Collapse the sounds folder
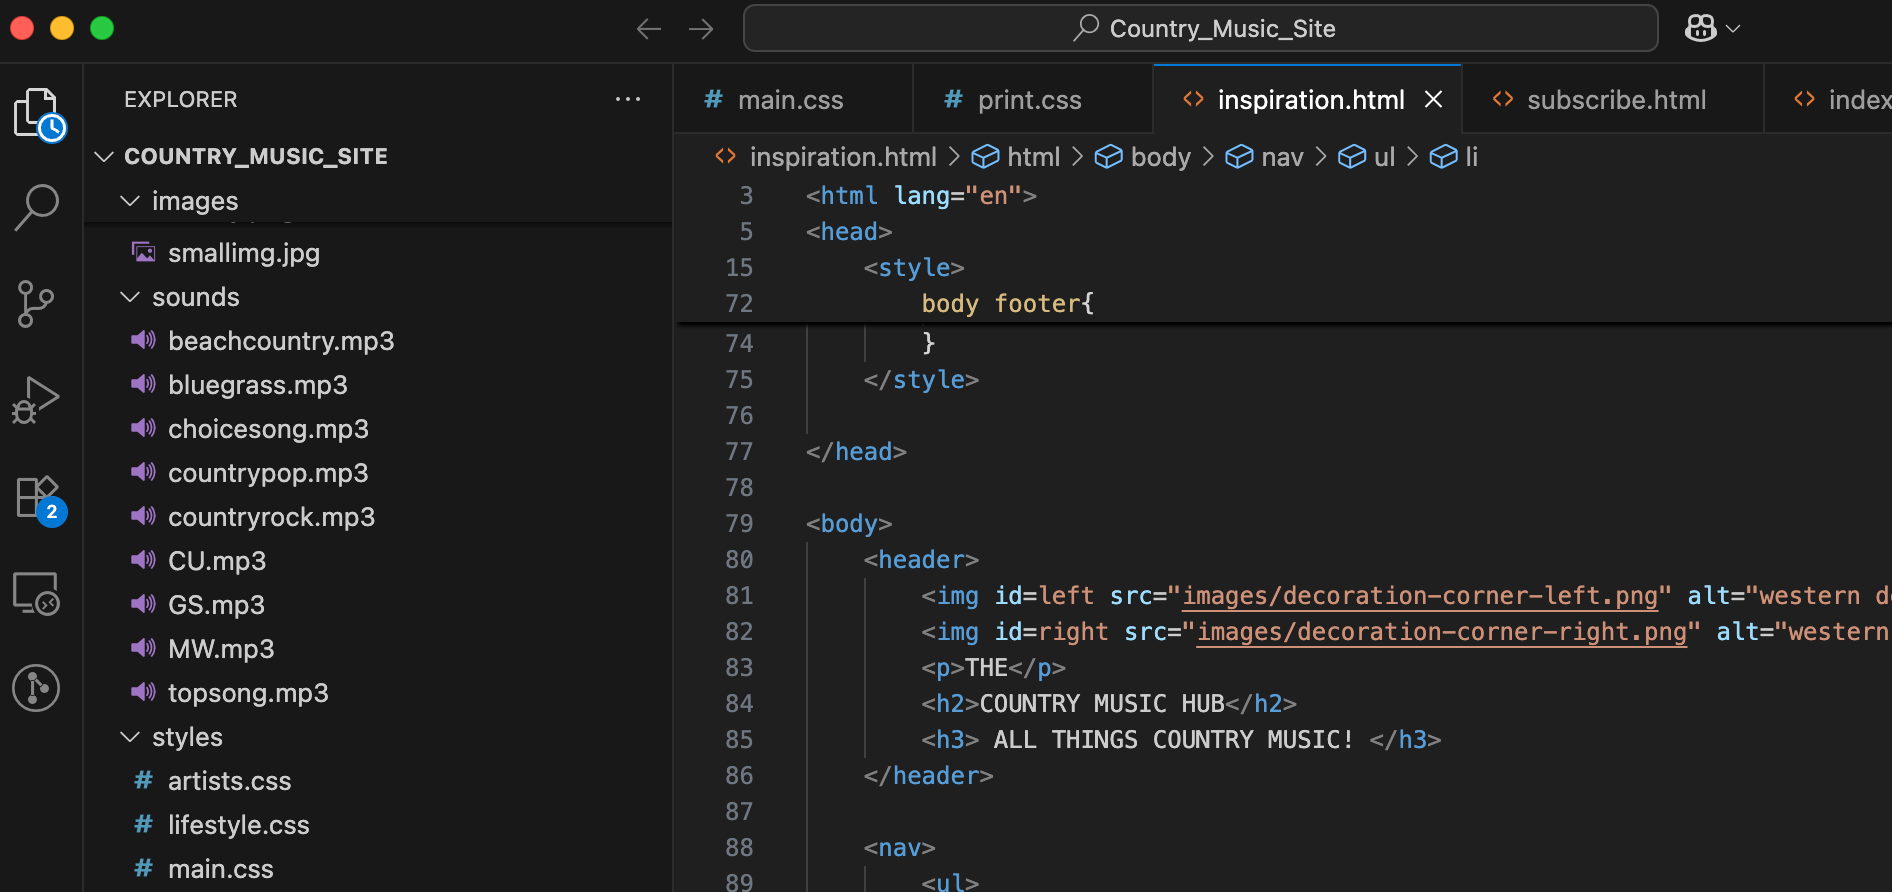The image size is (1892, 892). [130, 297]
